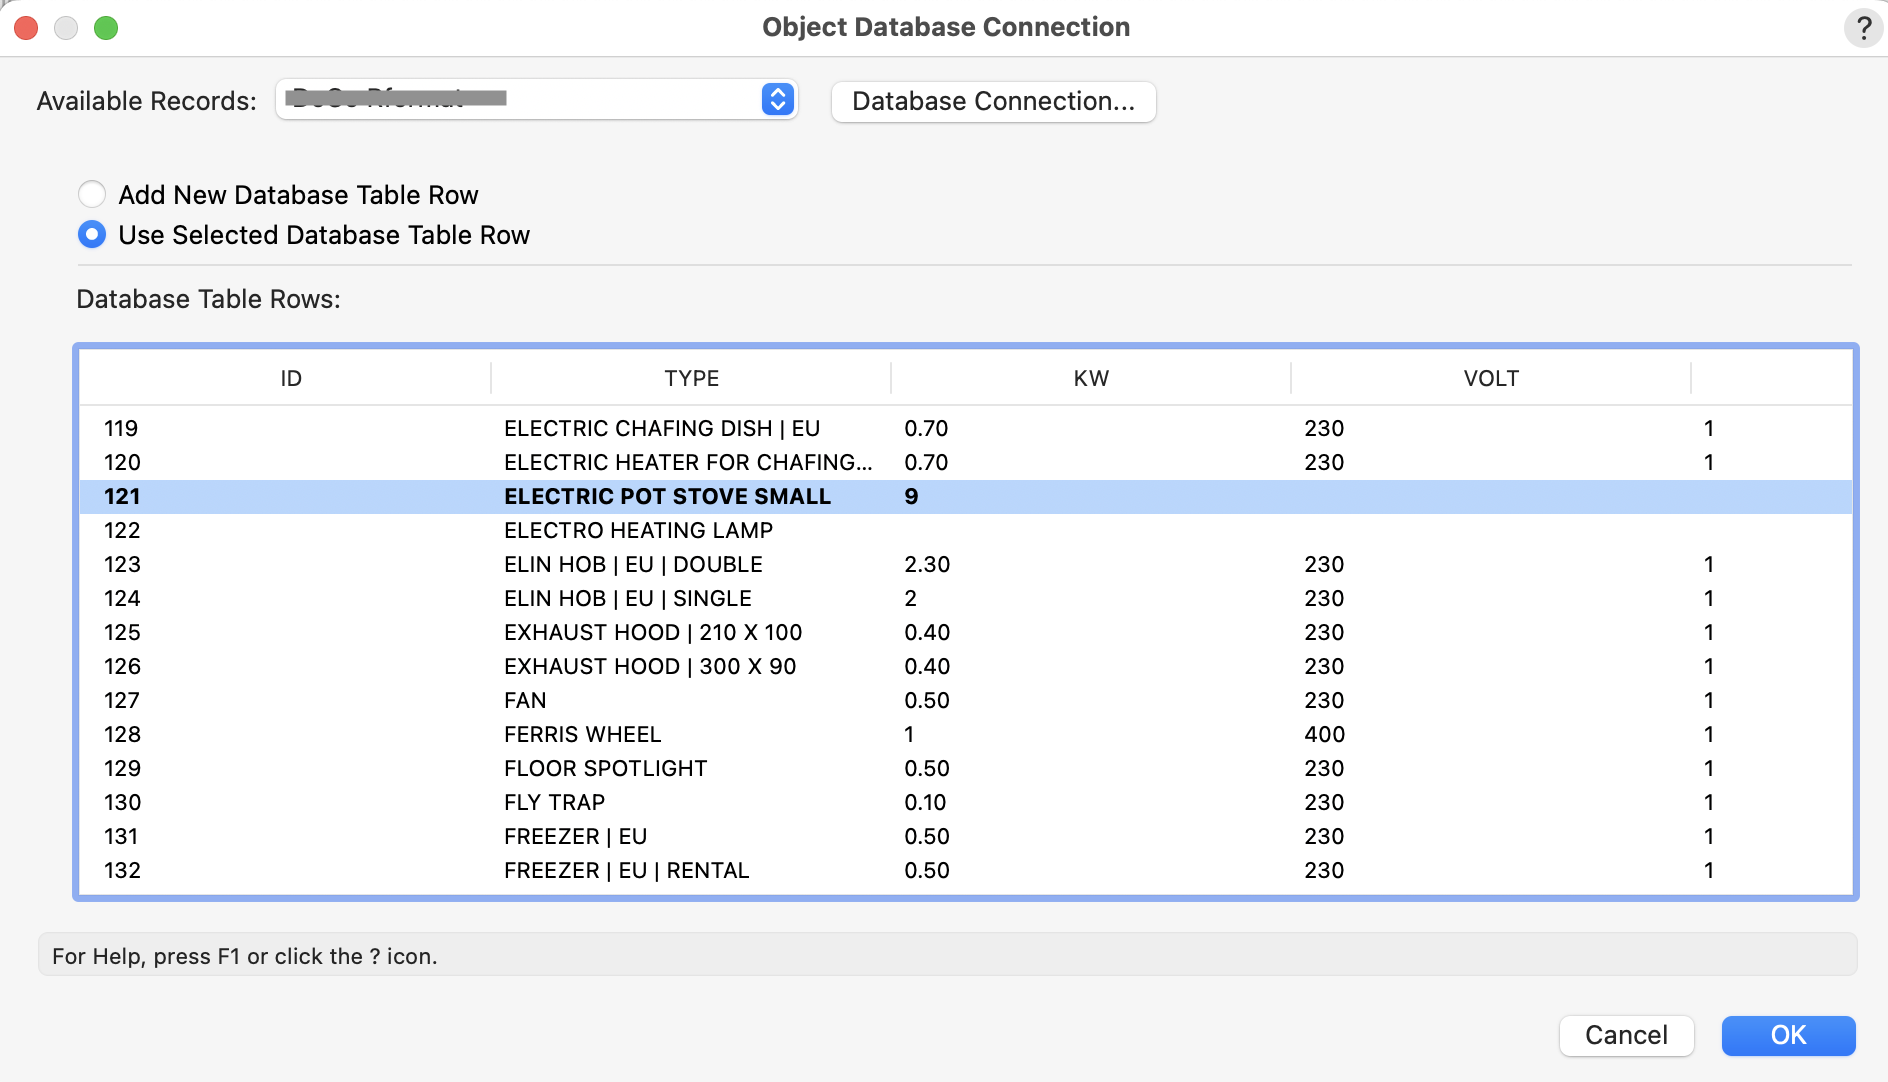Select the ELECTRO HEATING LAMP entry

click(x=638, y=530)
